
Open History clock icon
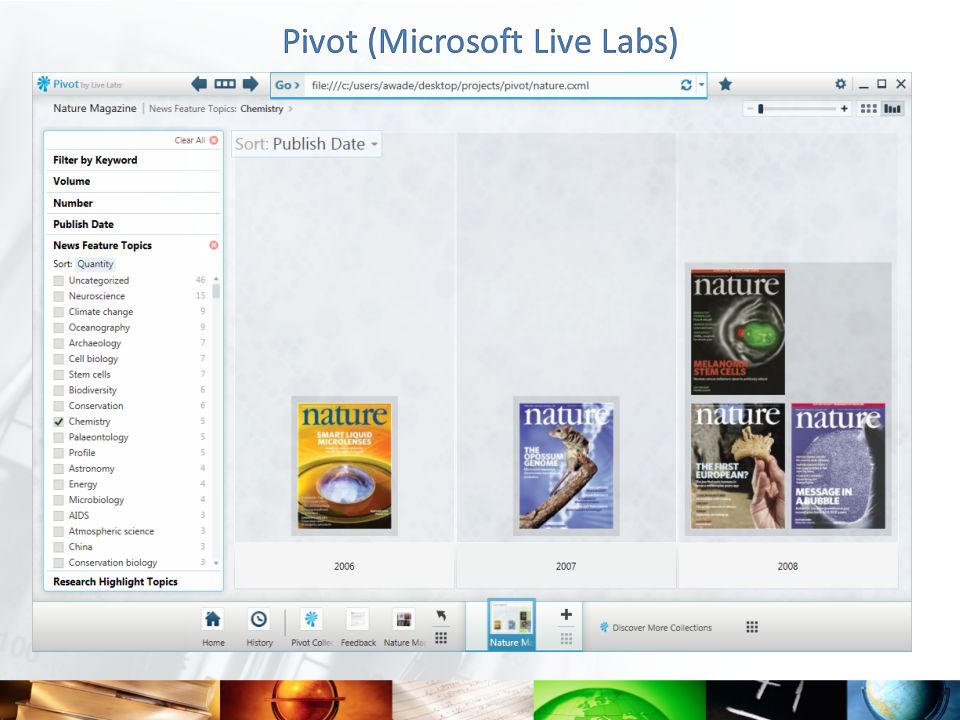pos(259,620)
